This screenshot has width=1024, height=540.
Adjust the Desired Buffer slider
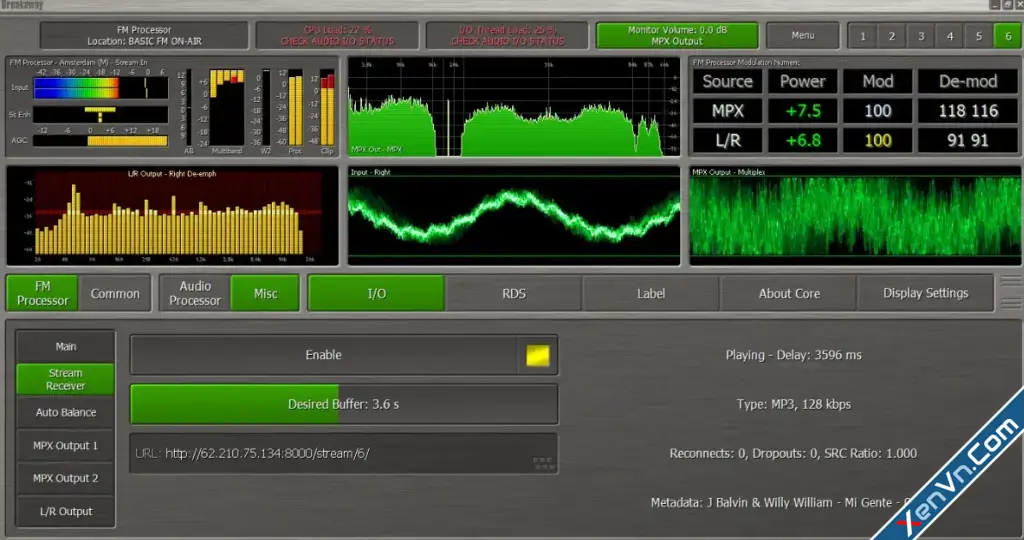[344, 404]
